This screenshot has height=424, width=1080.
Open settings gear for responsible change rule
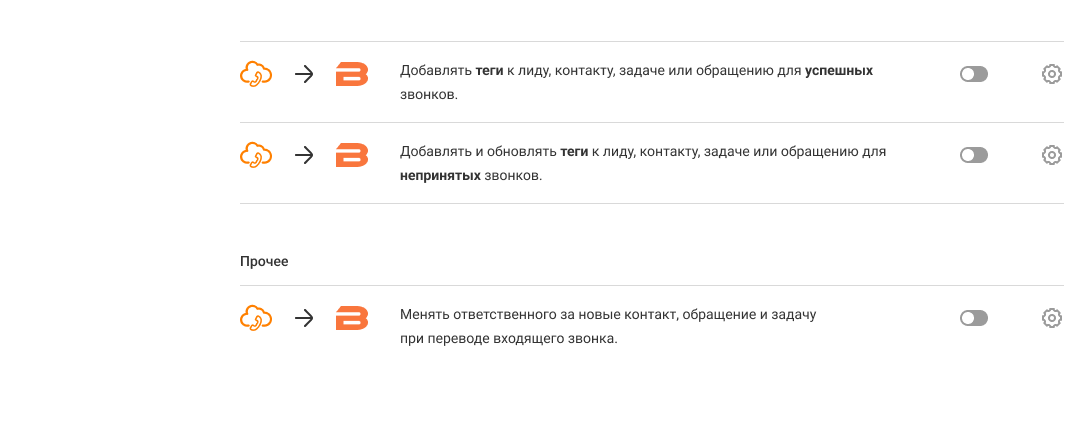[x=1051, y=318]
